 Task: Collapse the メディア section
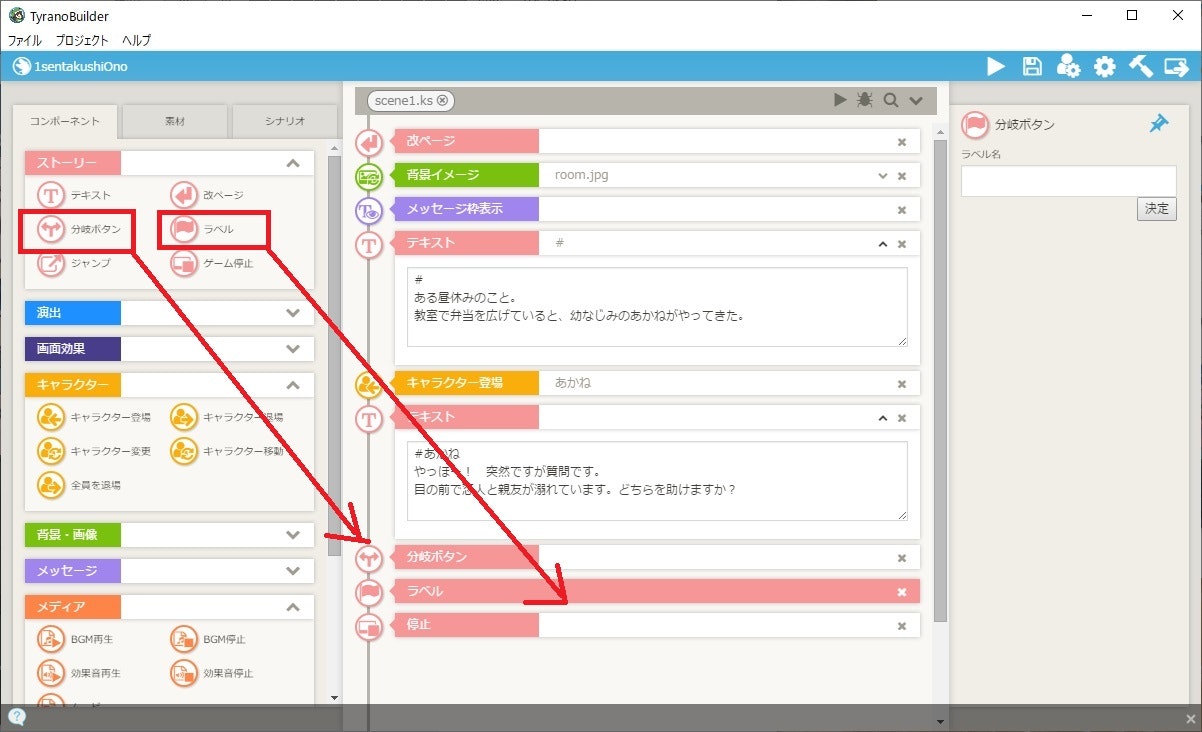point(292,607)
